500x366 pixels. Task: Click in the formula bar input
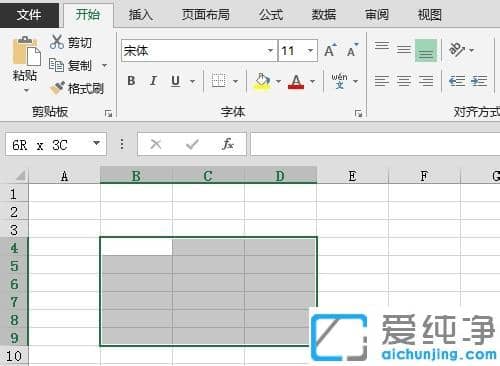click(x=375, y=144)
